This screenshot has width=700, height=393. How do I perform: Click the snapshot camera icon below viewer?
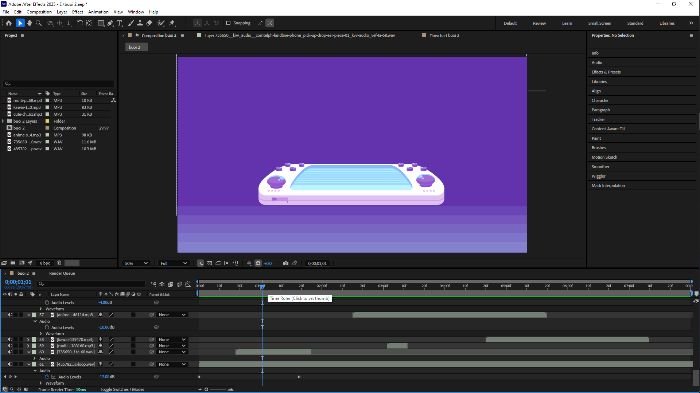click(x=285, y=263)
